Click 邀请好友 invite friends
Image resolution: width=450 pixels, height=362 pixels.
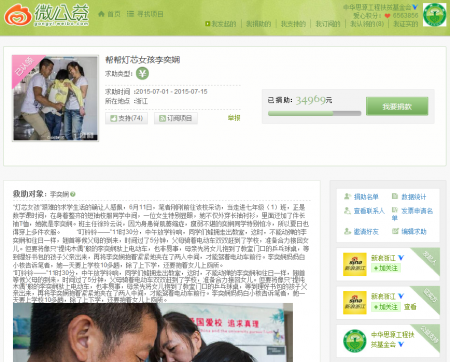[x=362, y=231]
